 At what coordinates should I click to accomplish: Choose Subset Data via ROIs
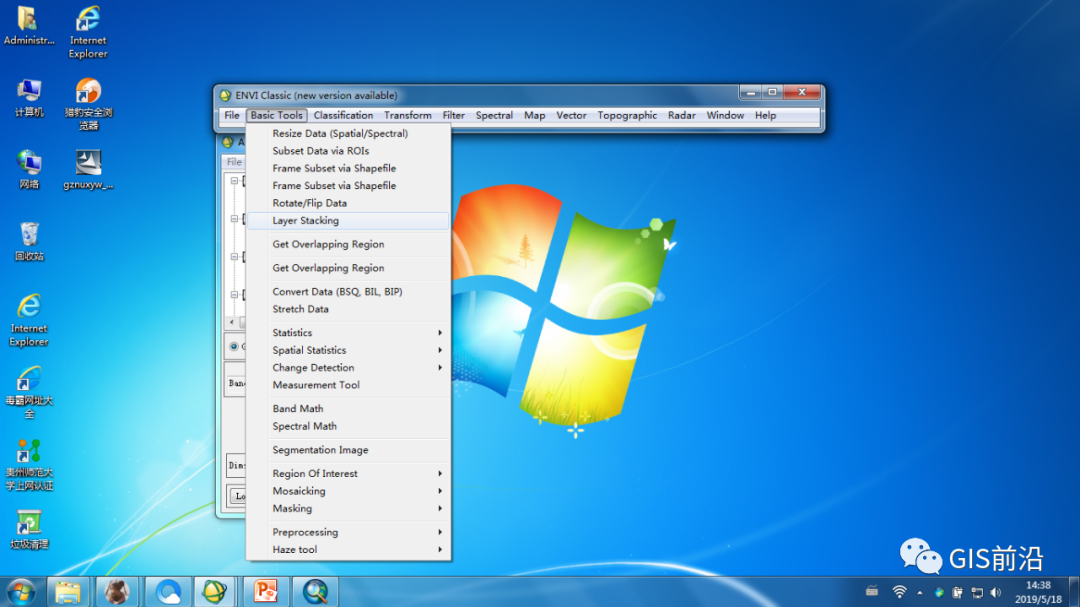coord(348,151)
